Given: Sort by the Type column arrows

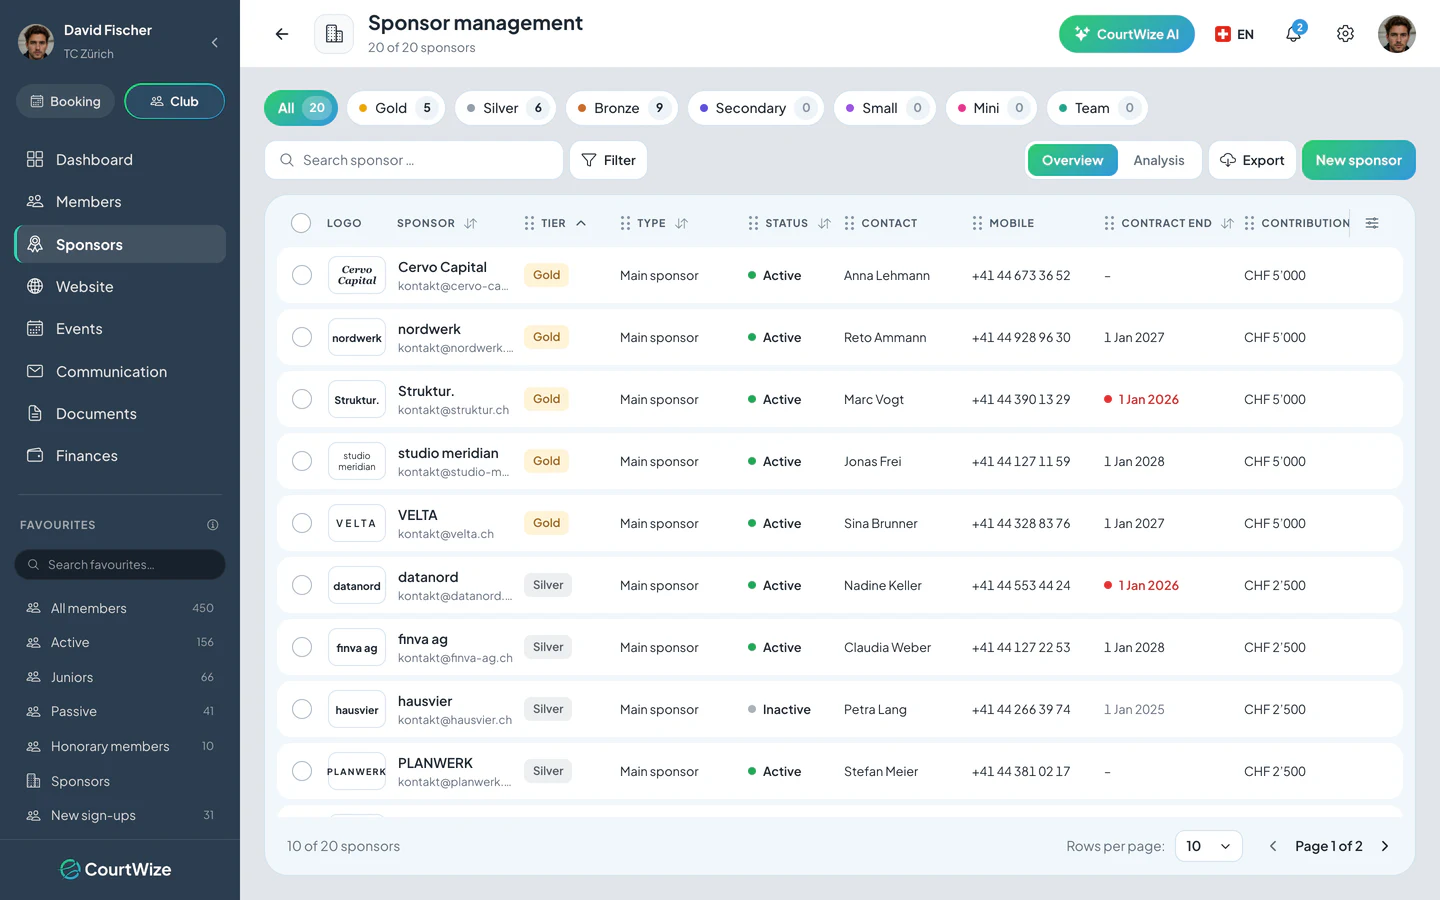Looking at the screenshot, I should click(681, 223).
